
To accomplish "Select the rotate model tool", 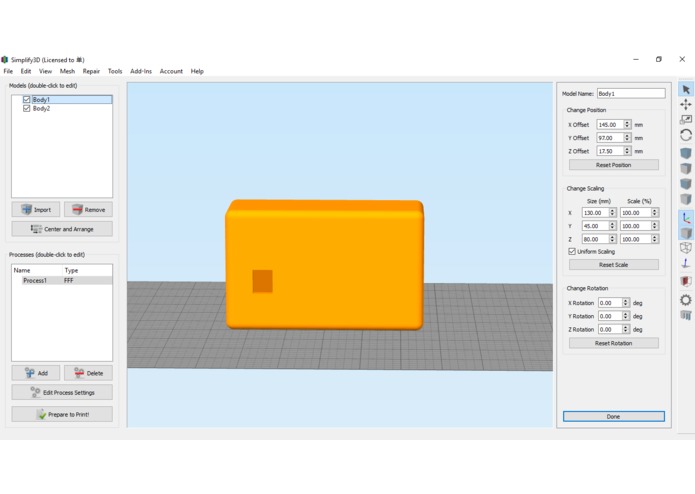I will tap(686, 135).
